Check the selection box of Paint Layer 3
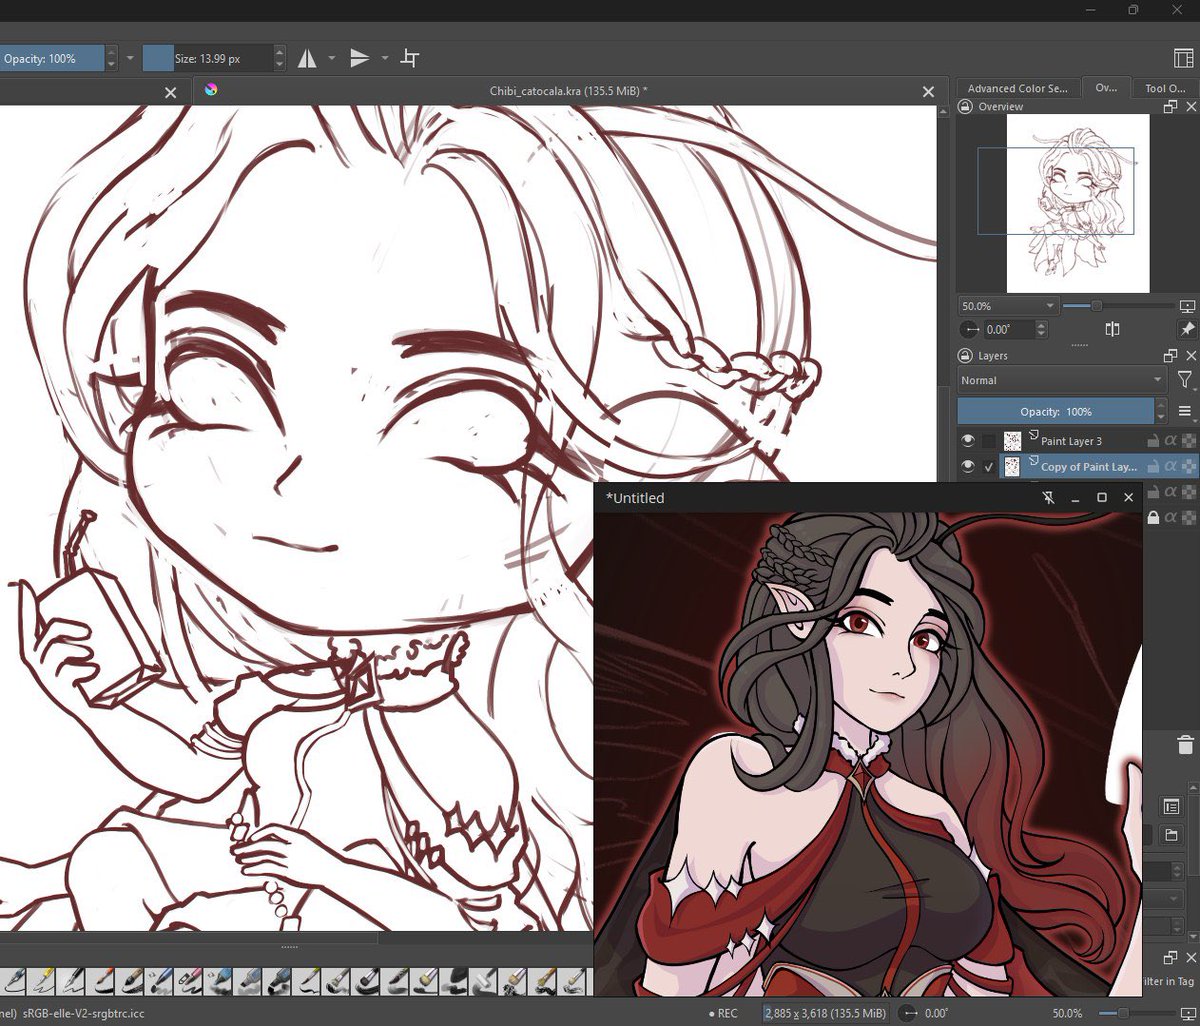The width and height of the screenshot is (1200, 1026). (x=989, y=440)
